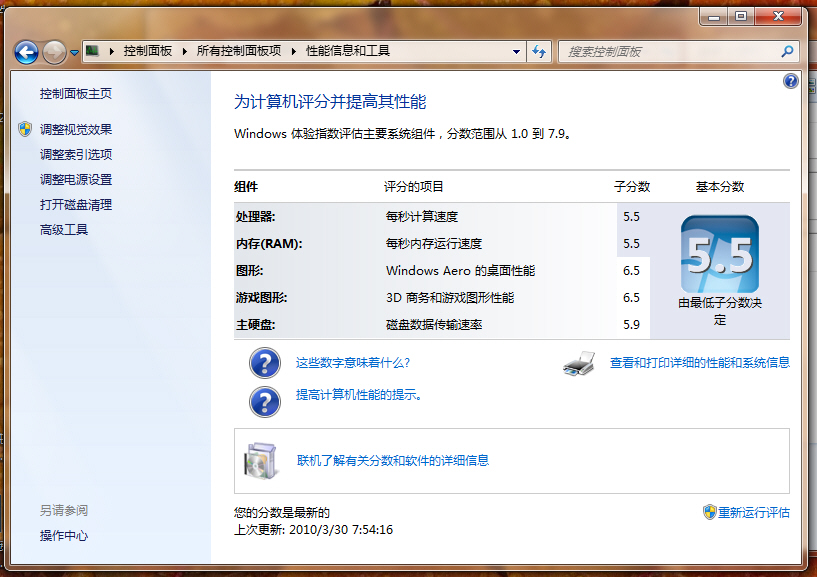The height and width of the screenshot is (577, 817).
Task: Click shield icon beside 重新运行评估
Action: pos(709,512)
